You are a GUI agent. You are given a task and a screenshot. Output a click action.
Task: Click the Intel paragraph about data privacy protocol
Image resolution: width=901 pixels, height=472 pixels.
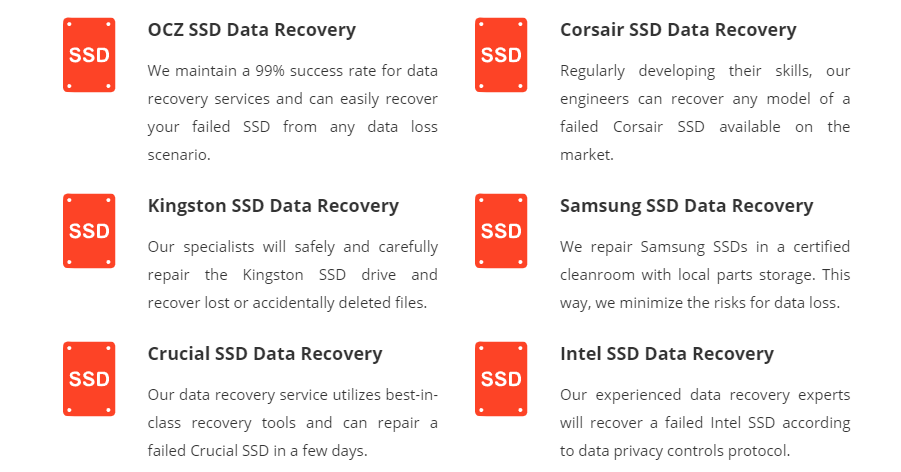coord(705,423)
